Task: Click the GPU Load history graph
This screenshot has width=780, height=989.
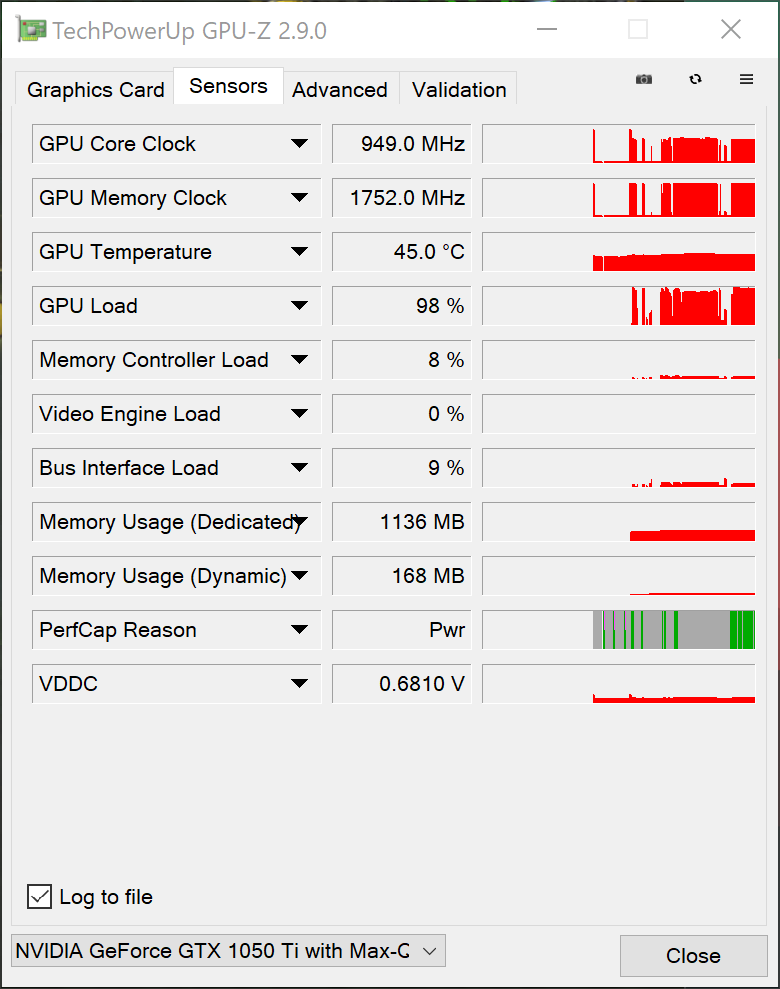Action: pos(618,306)
